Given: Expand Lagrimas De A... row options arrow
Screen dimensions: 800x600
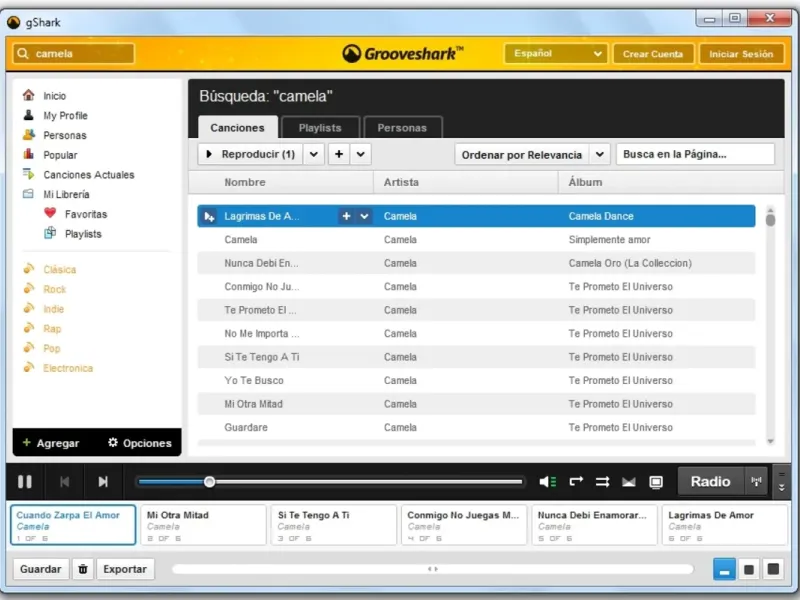Looking at the screenshot, I should pyautogui.click(x=364, y=216).
